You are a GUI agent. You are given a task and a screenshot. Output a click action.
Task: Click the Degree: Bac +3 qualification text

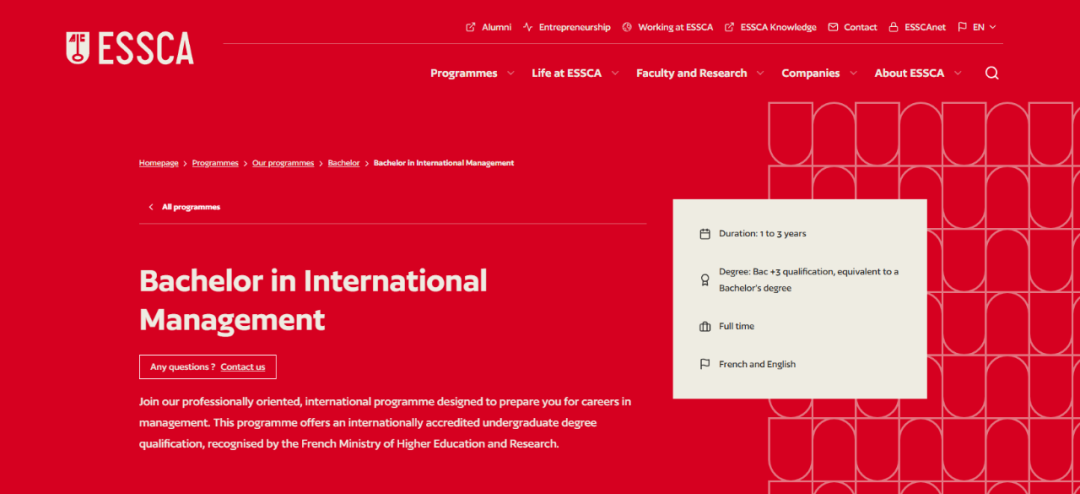tap(809, 280)
